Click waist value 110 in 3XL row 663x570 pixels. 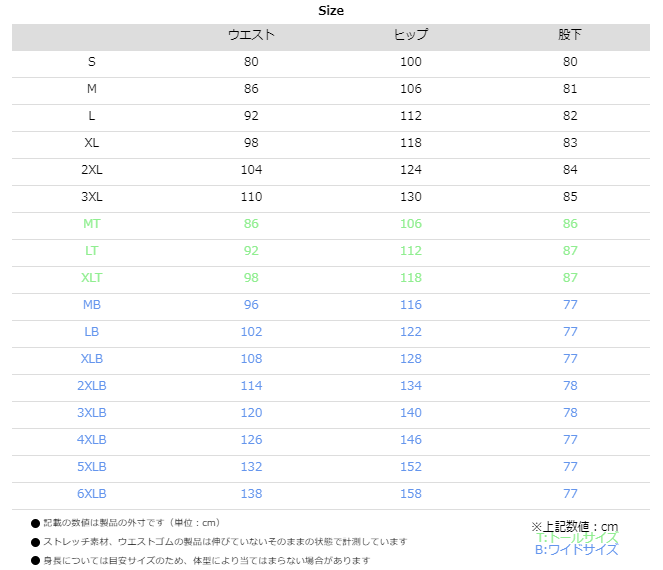click(x=251, y=197)
